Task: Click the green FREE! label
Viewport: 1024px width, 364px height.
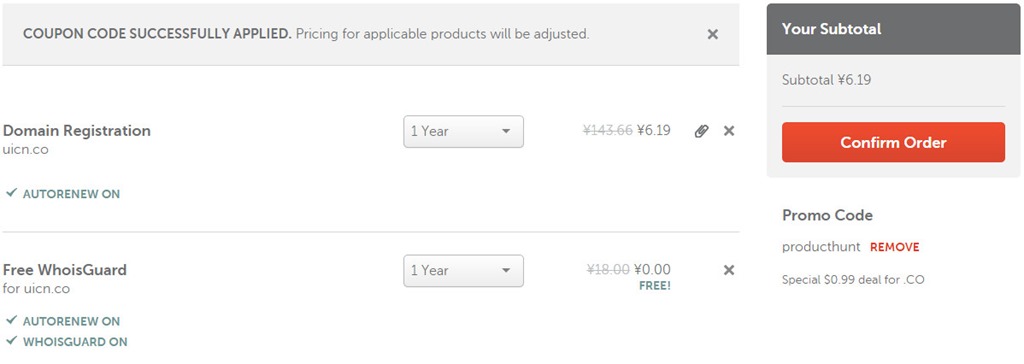Action: 654,286
